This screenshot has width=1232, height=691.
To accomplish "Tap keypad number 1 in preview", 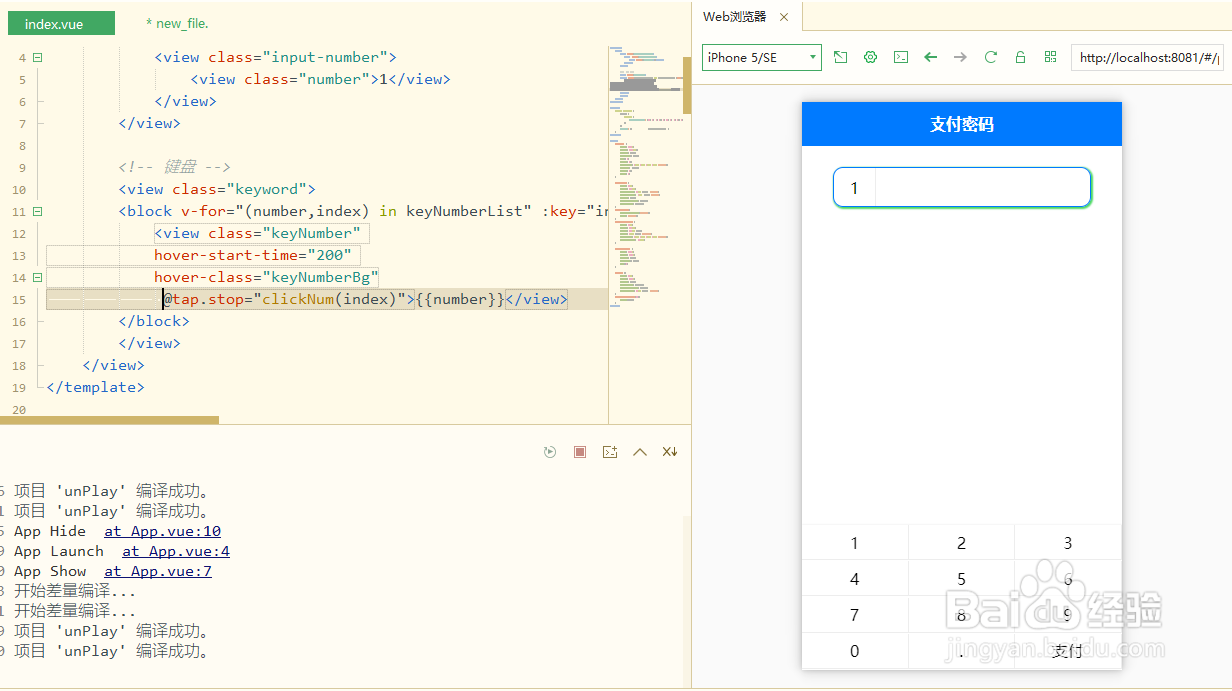I will (855, 543).
